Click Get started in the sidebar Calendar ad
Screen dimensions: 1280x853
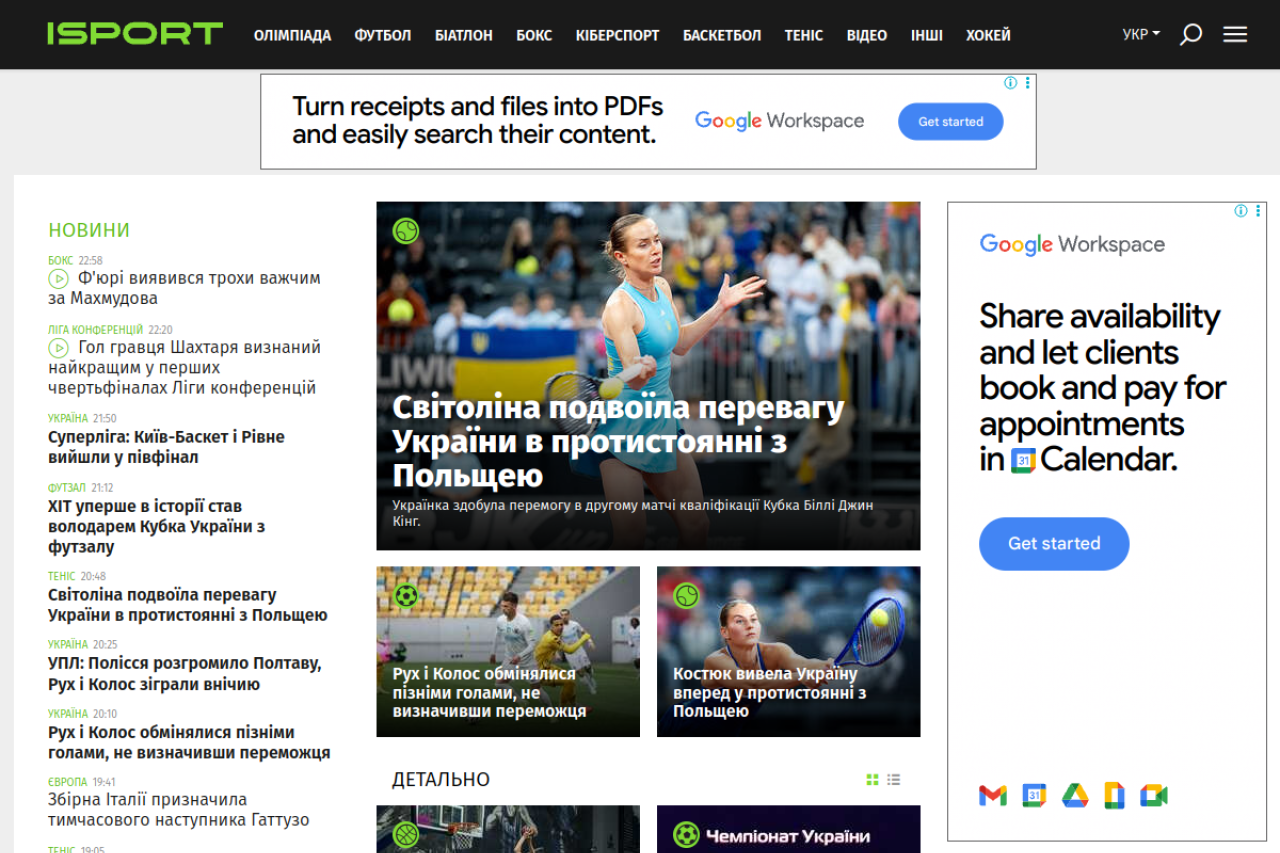tap(1054, 544)
